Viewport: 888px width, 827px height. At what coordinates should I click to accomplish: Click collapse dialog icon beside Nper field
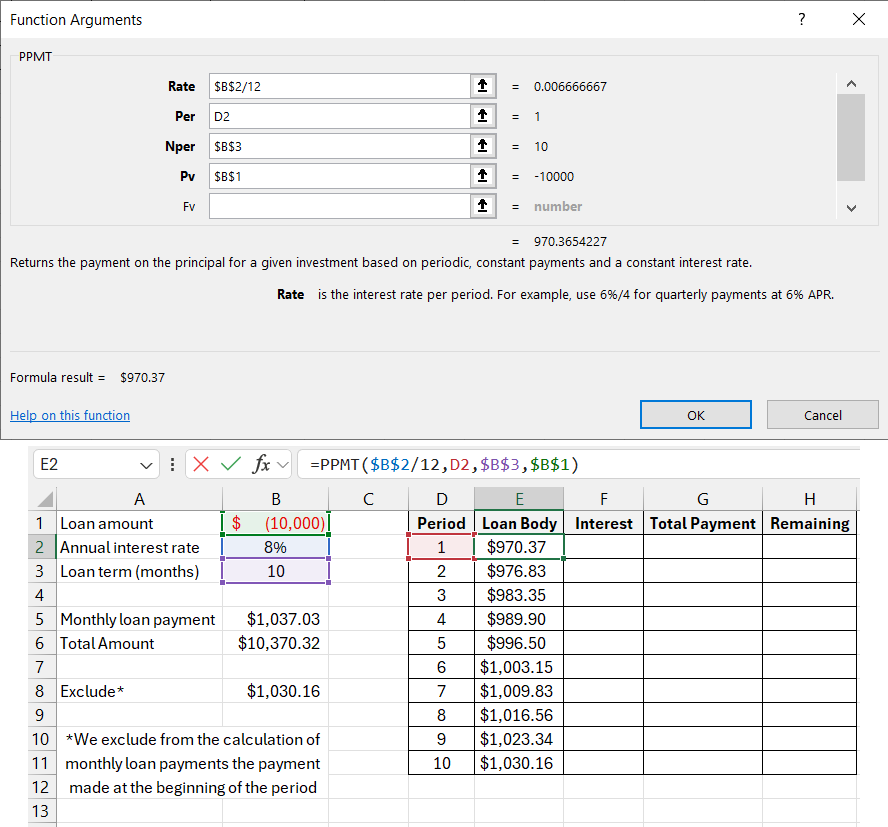(x=483, y=146)
